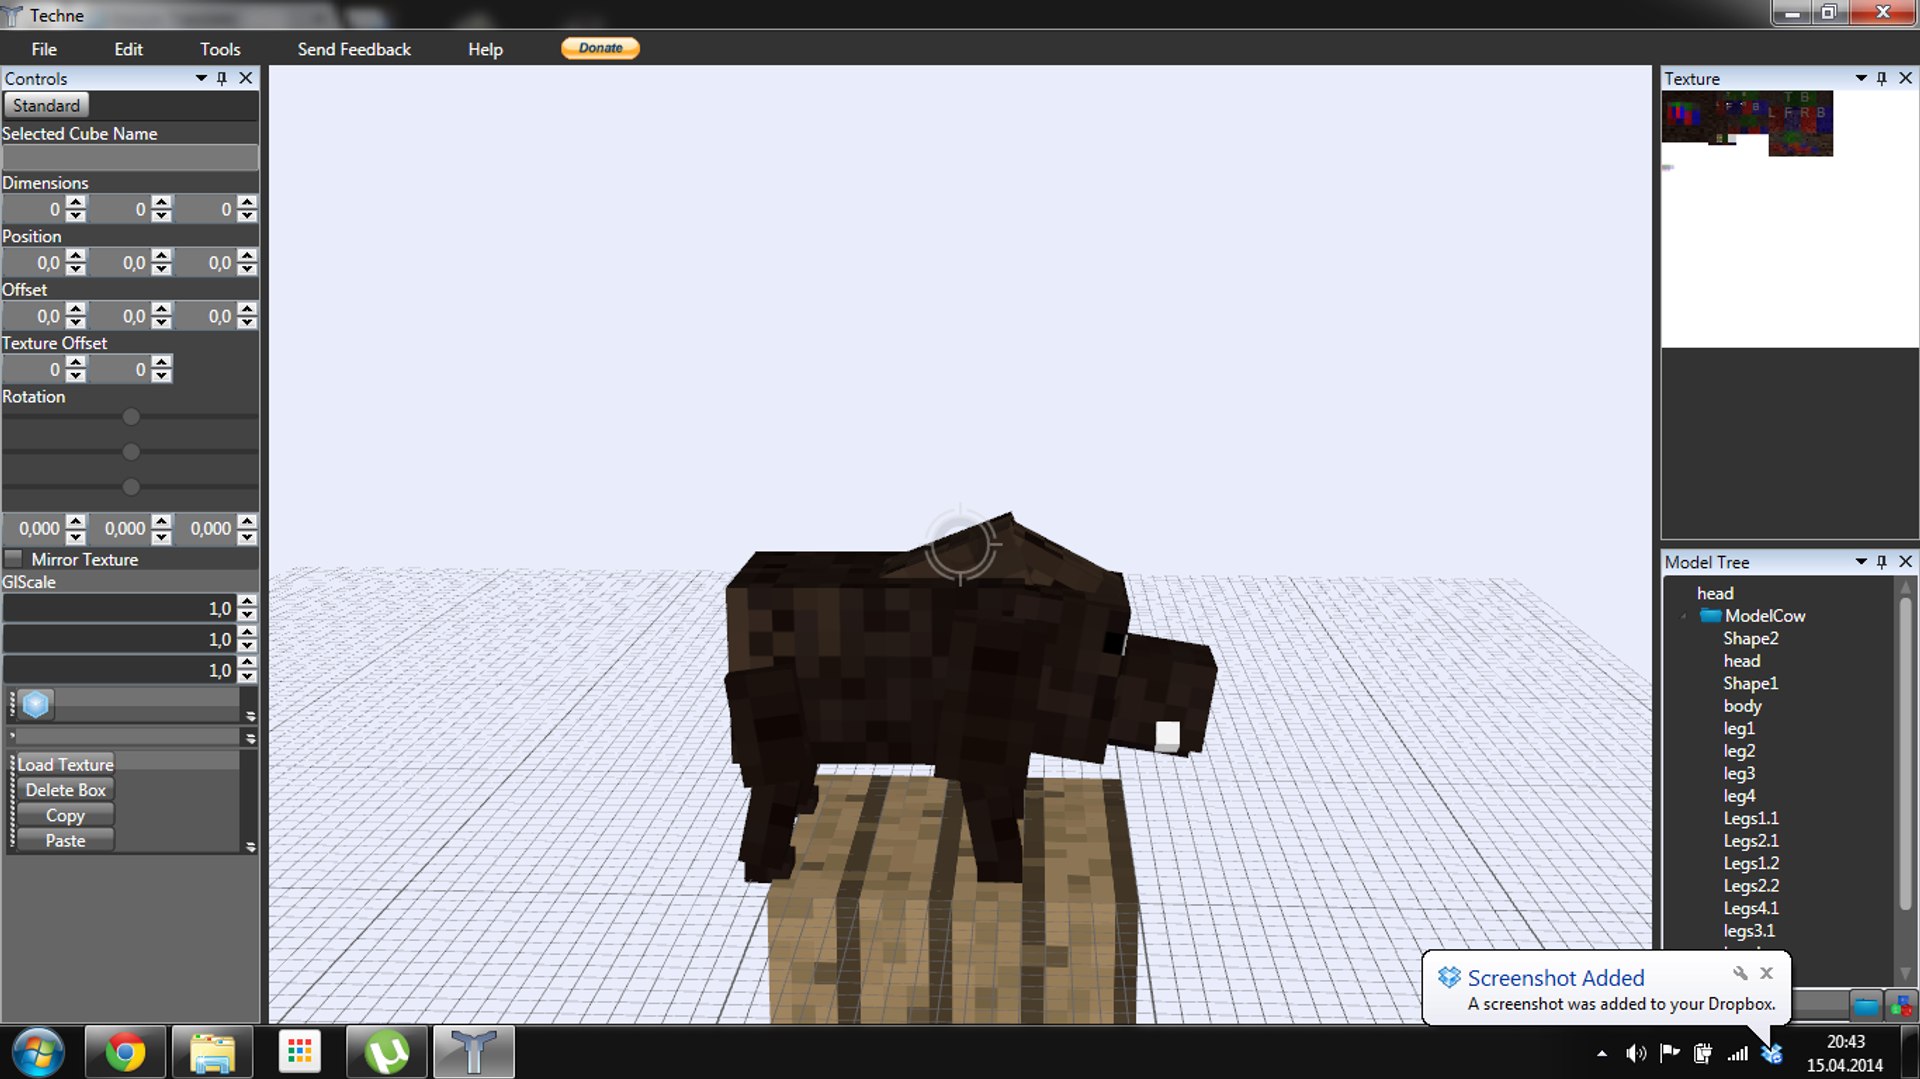Open Dropbox notification settings wrench
1920x1079 pixels.
coord(1740,973)
